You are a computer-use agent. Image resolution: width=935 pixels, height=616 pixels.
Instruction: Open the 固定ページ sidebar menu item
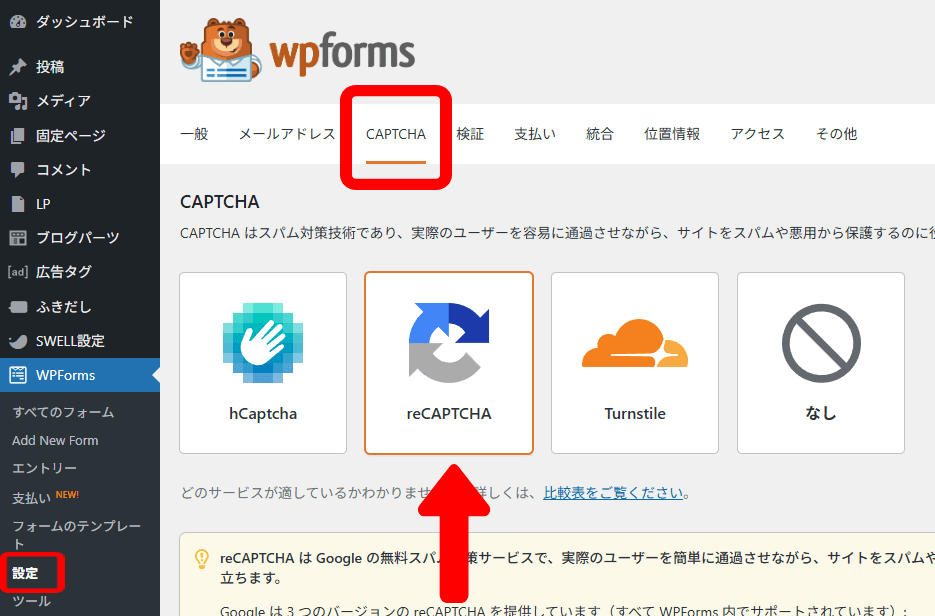click(x=70, y=135)
